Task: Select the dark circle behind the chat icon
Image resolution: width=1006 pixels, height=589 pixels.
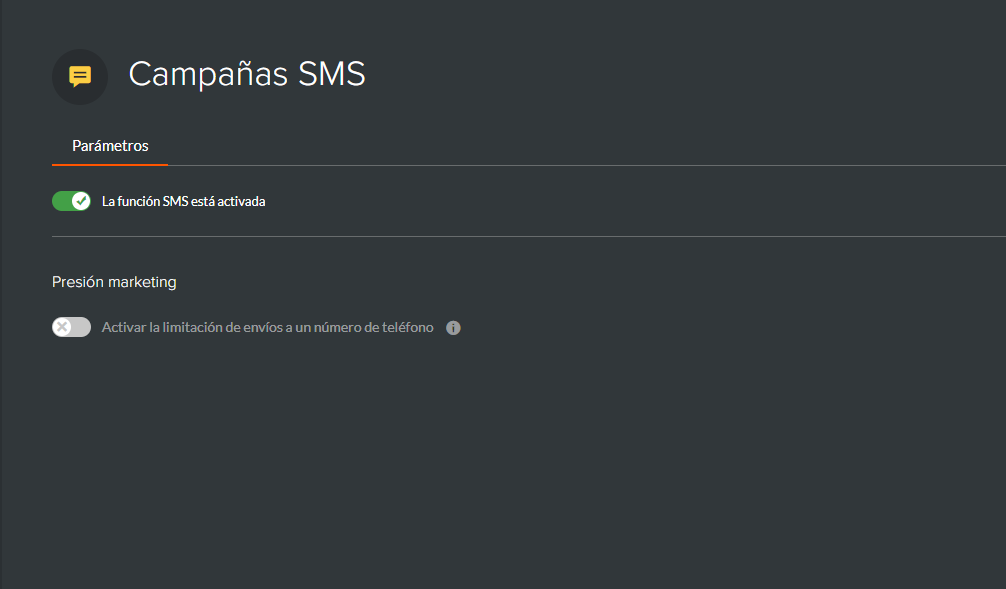Action: pos(80,77)
